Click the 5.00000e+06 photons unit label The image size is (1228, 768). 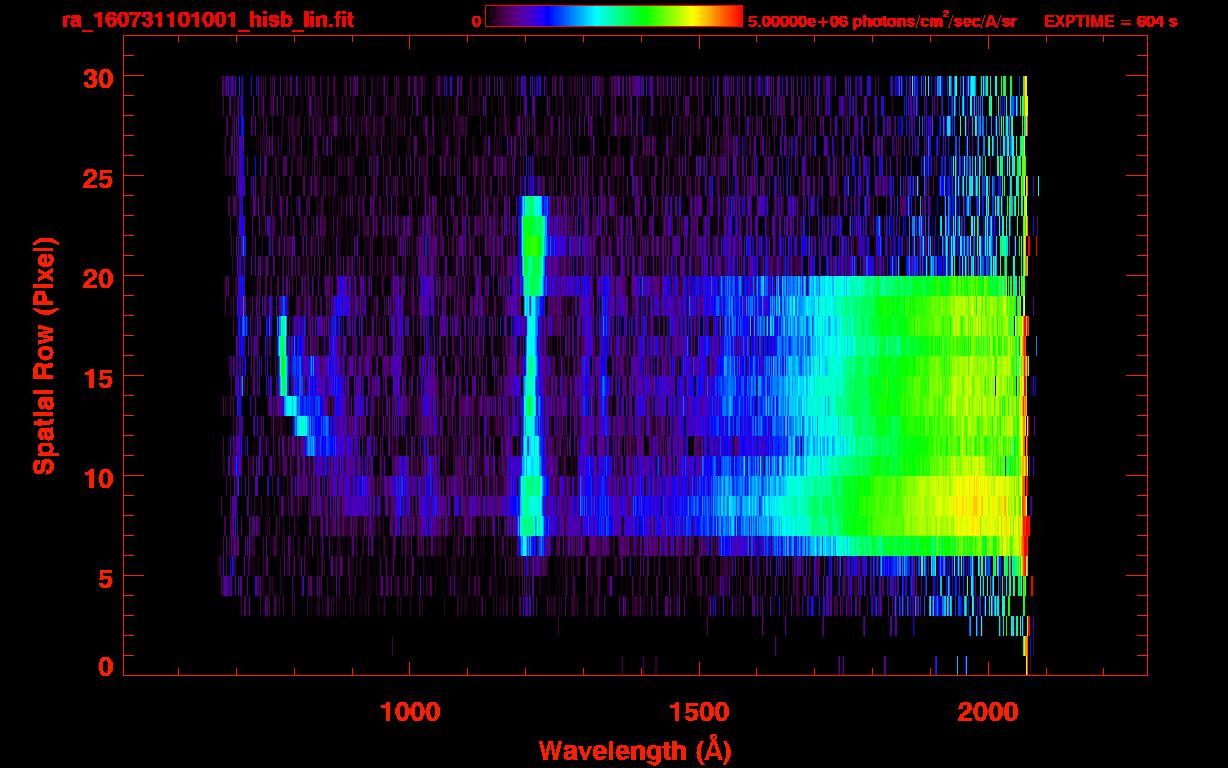[x=882, y=21]
